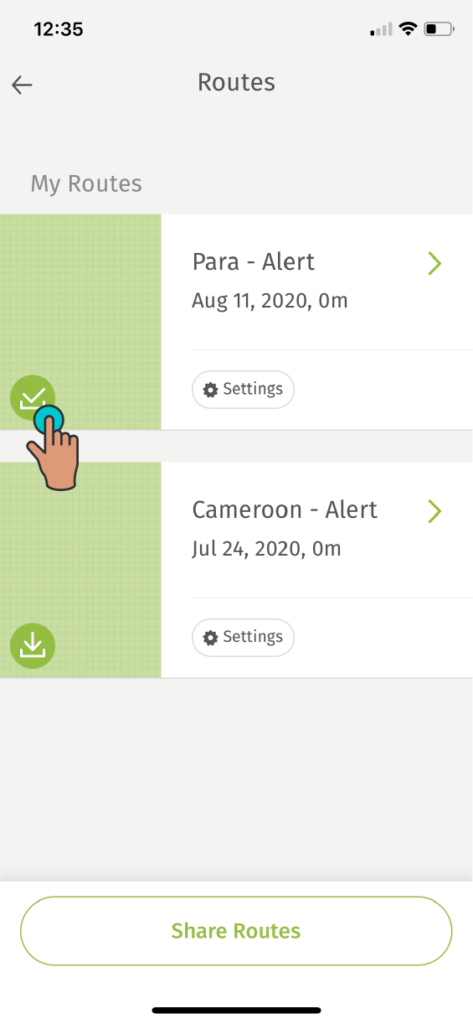Open Settings for Para - Alert route
The height and width of the screenshot is (1024, 473).
pyautogui.click(x=243, y=390)
